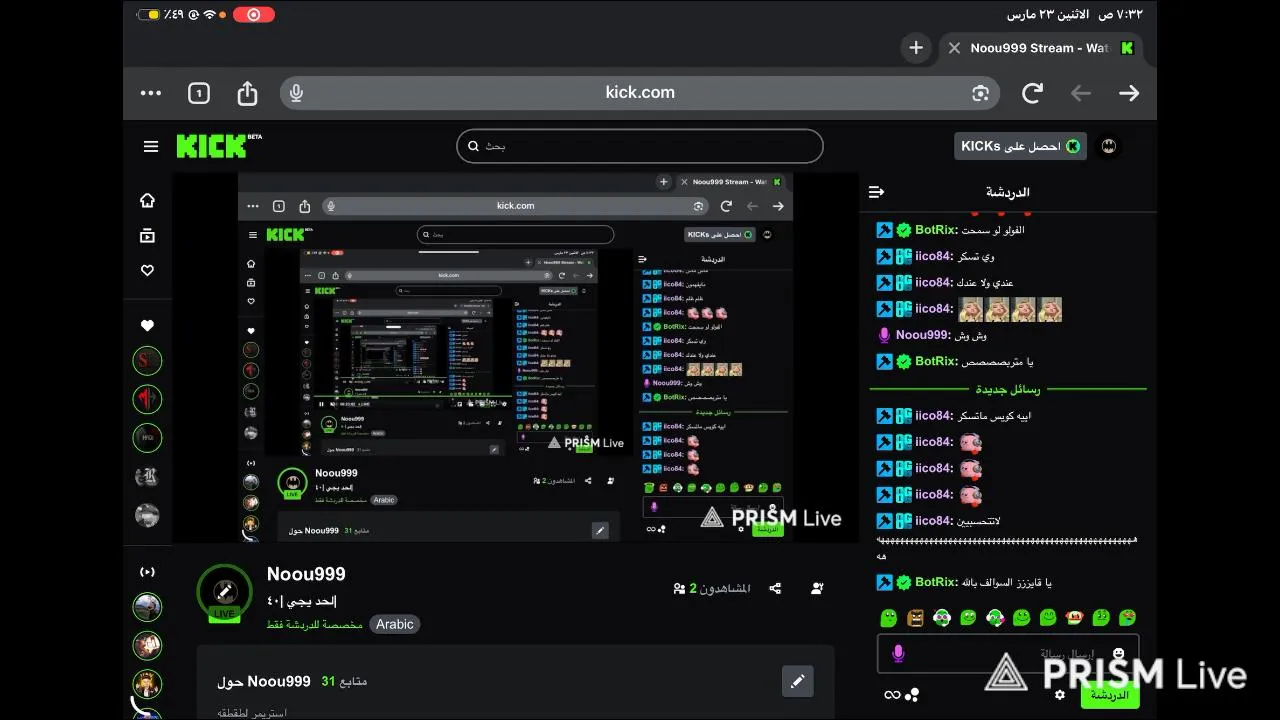Image resolution: width=1280 pixels, height=720 pixels.
Task: Click BotRix name in الفولو لو سمحت message
Action: coord(934,230)
